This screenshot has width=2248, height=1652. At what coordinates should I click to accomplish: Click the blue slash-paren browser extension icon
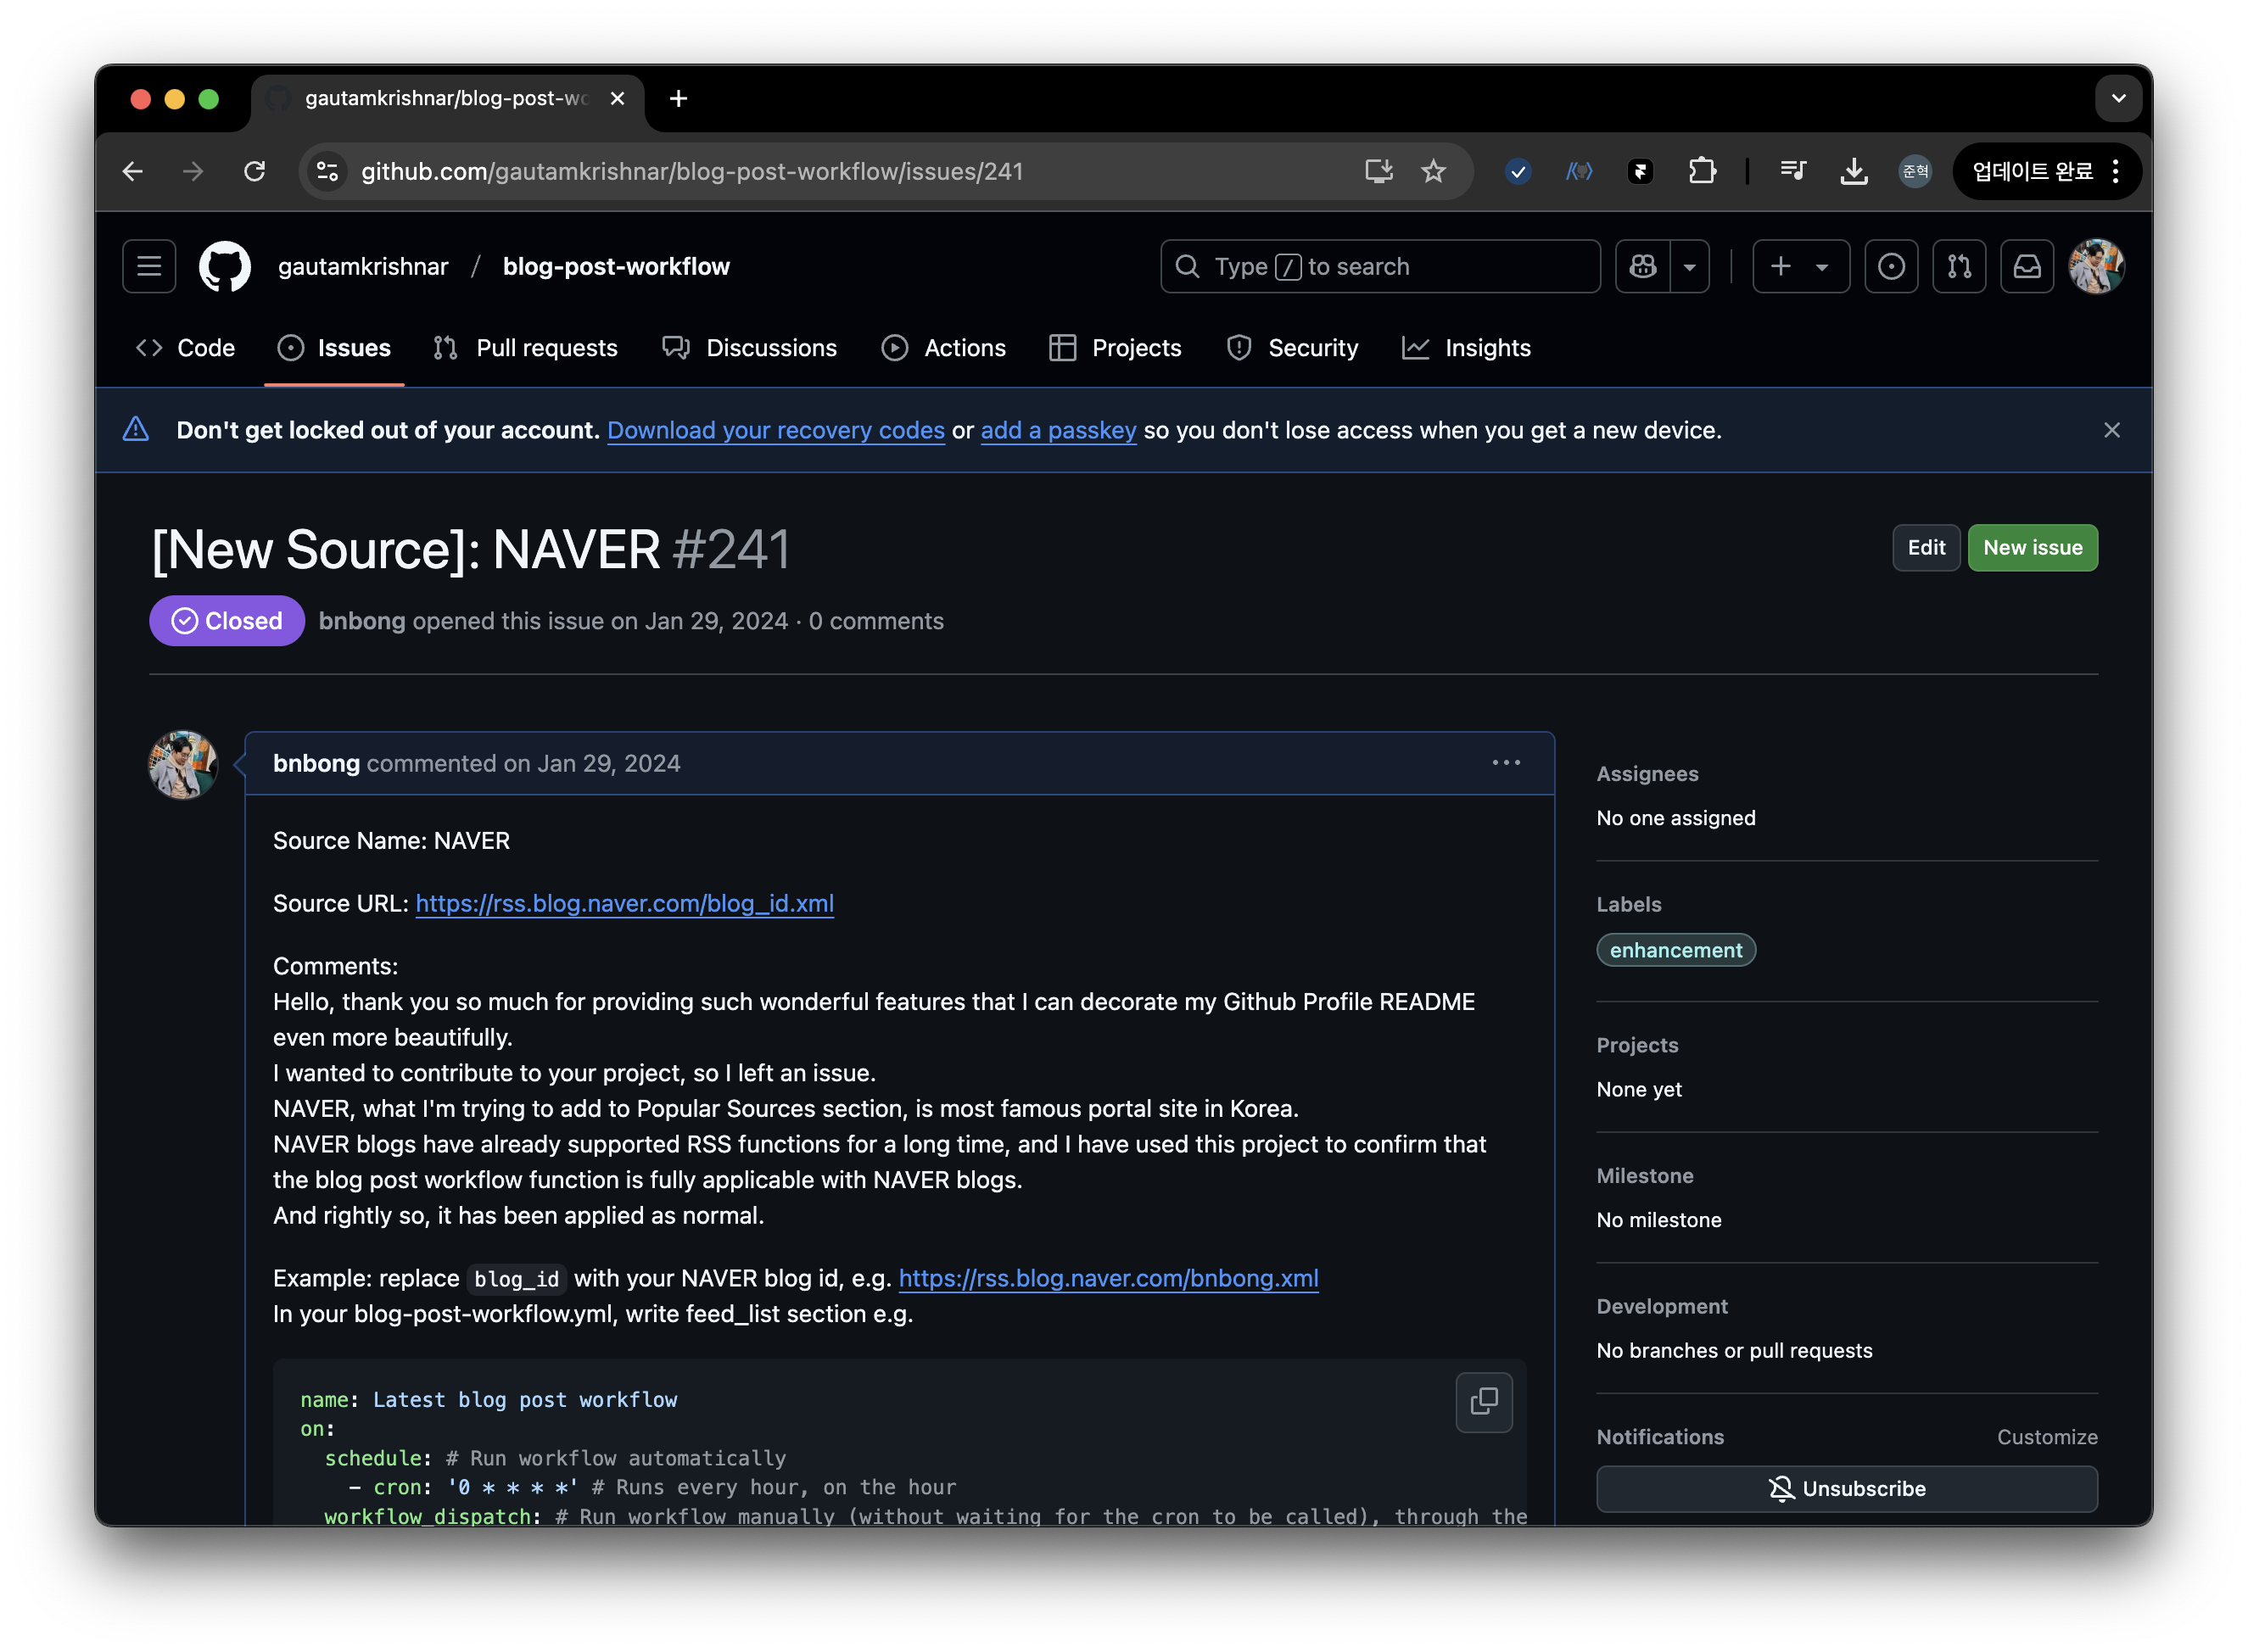click(1579, 171)
